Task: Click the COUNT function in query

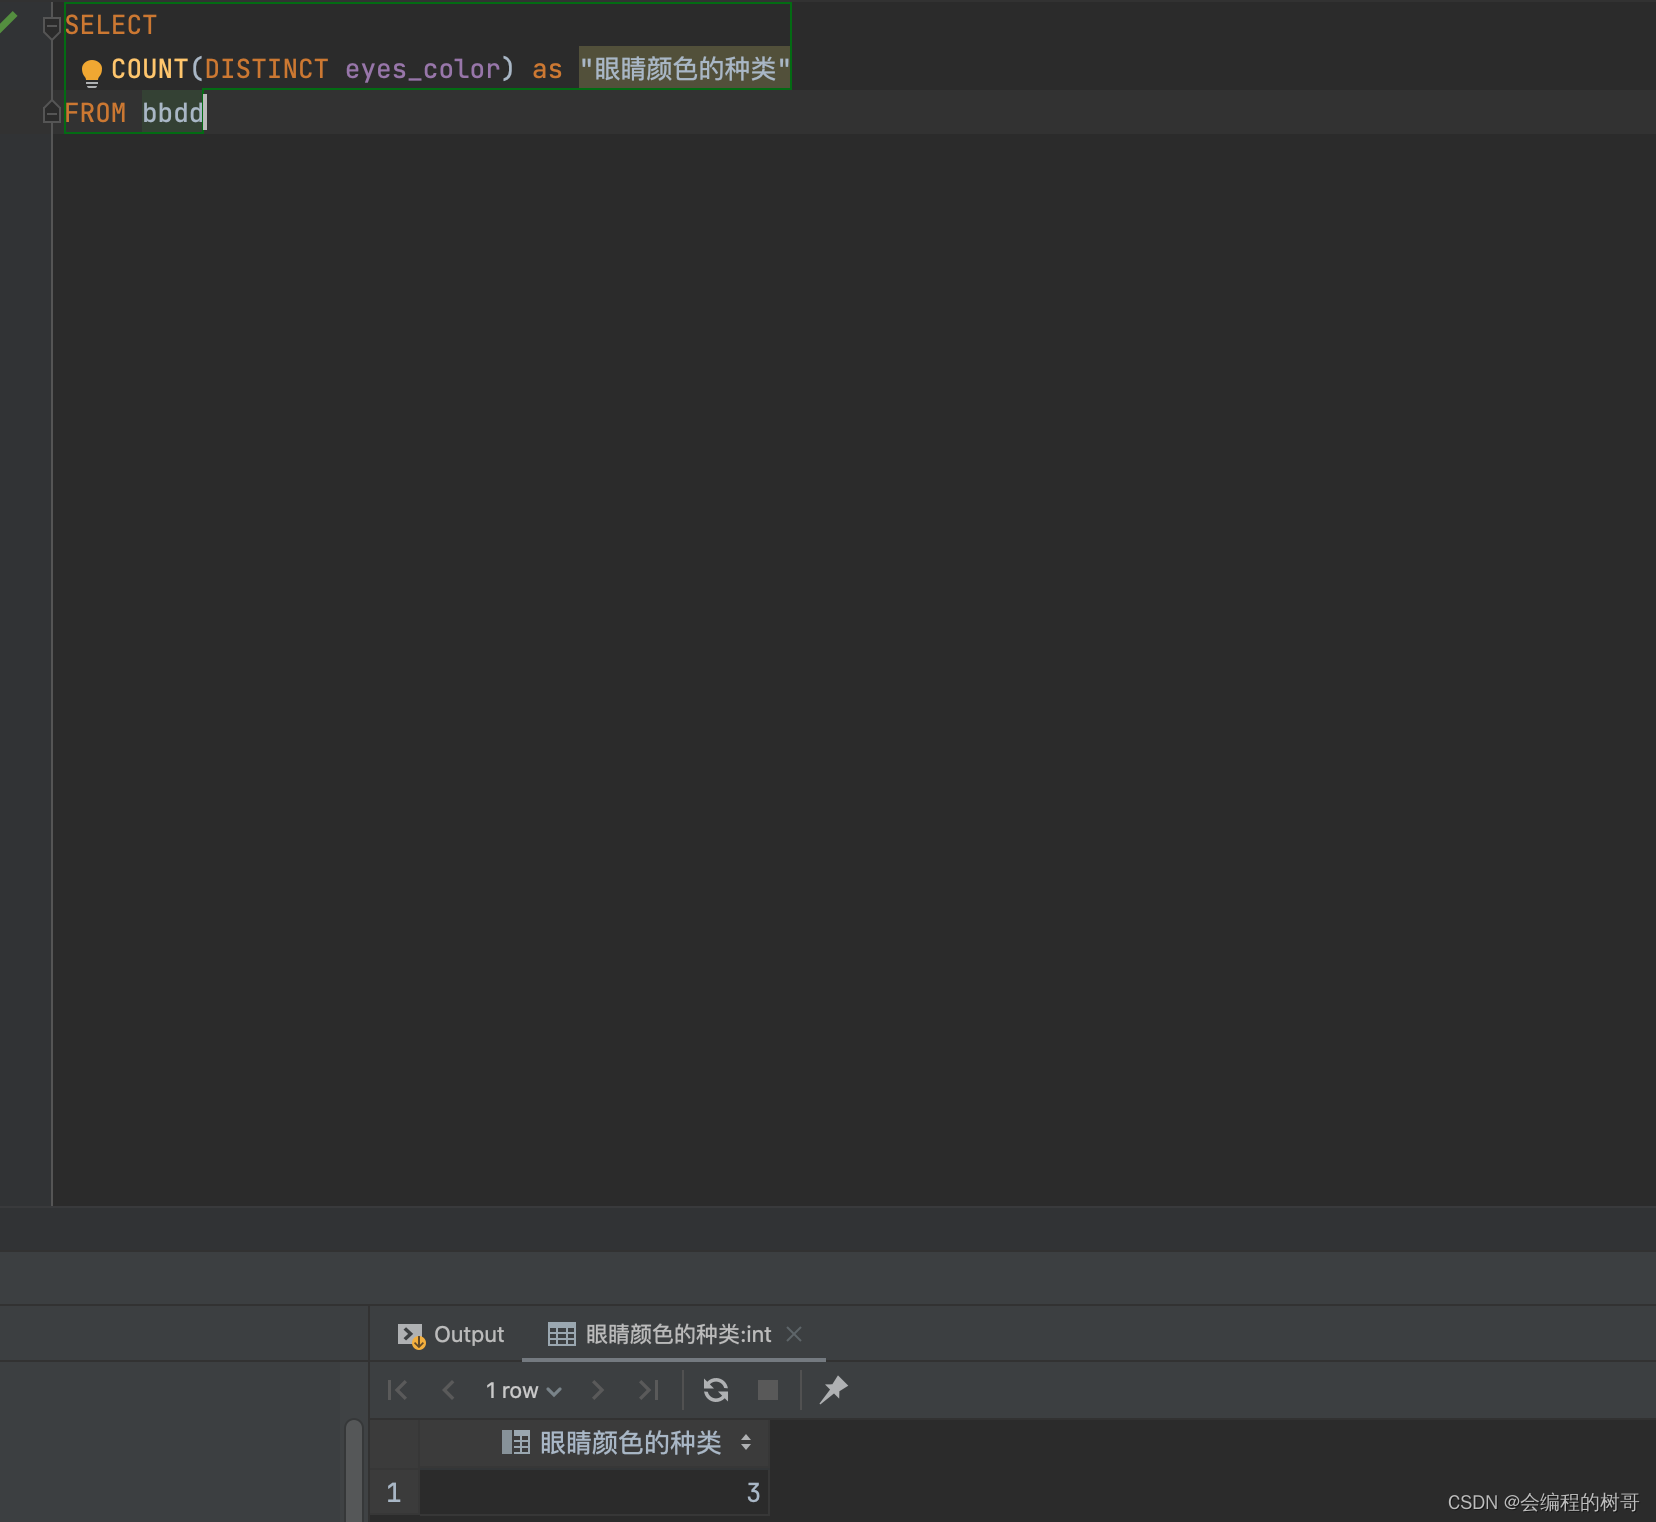Action: coord(150,69)
